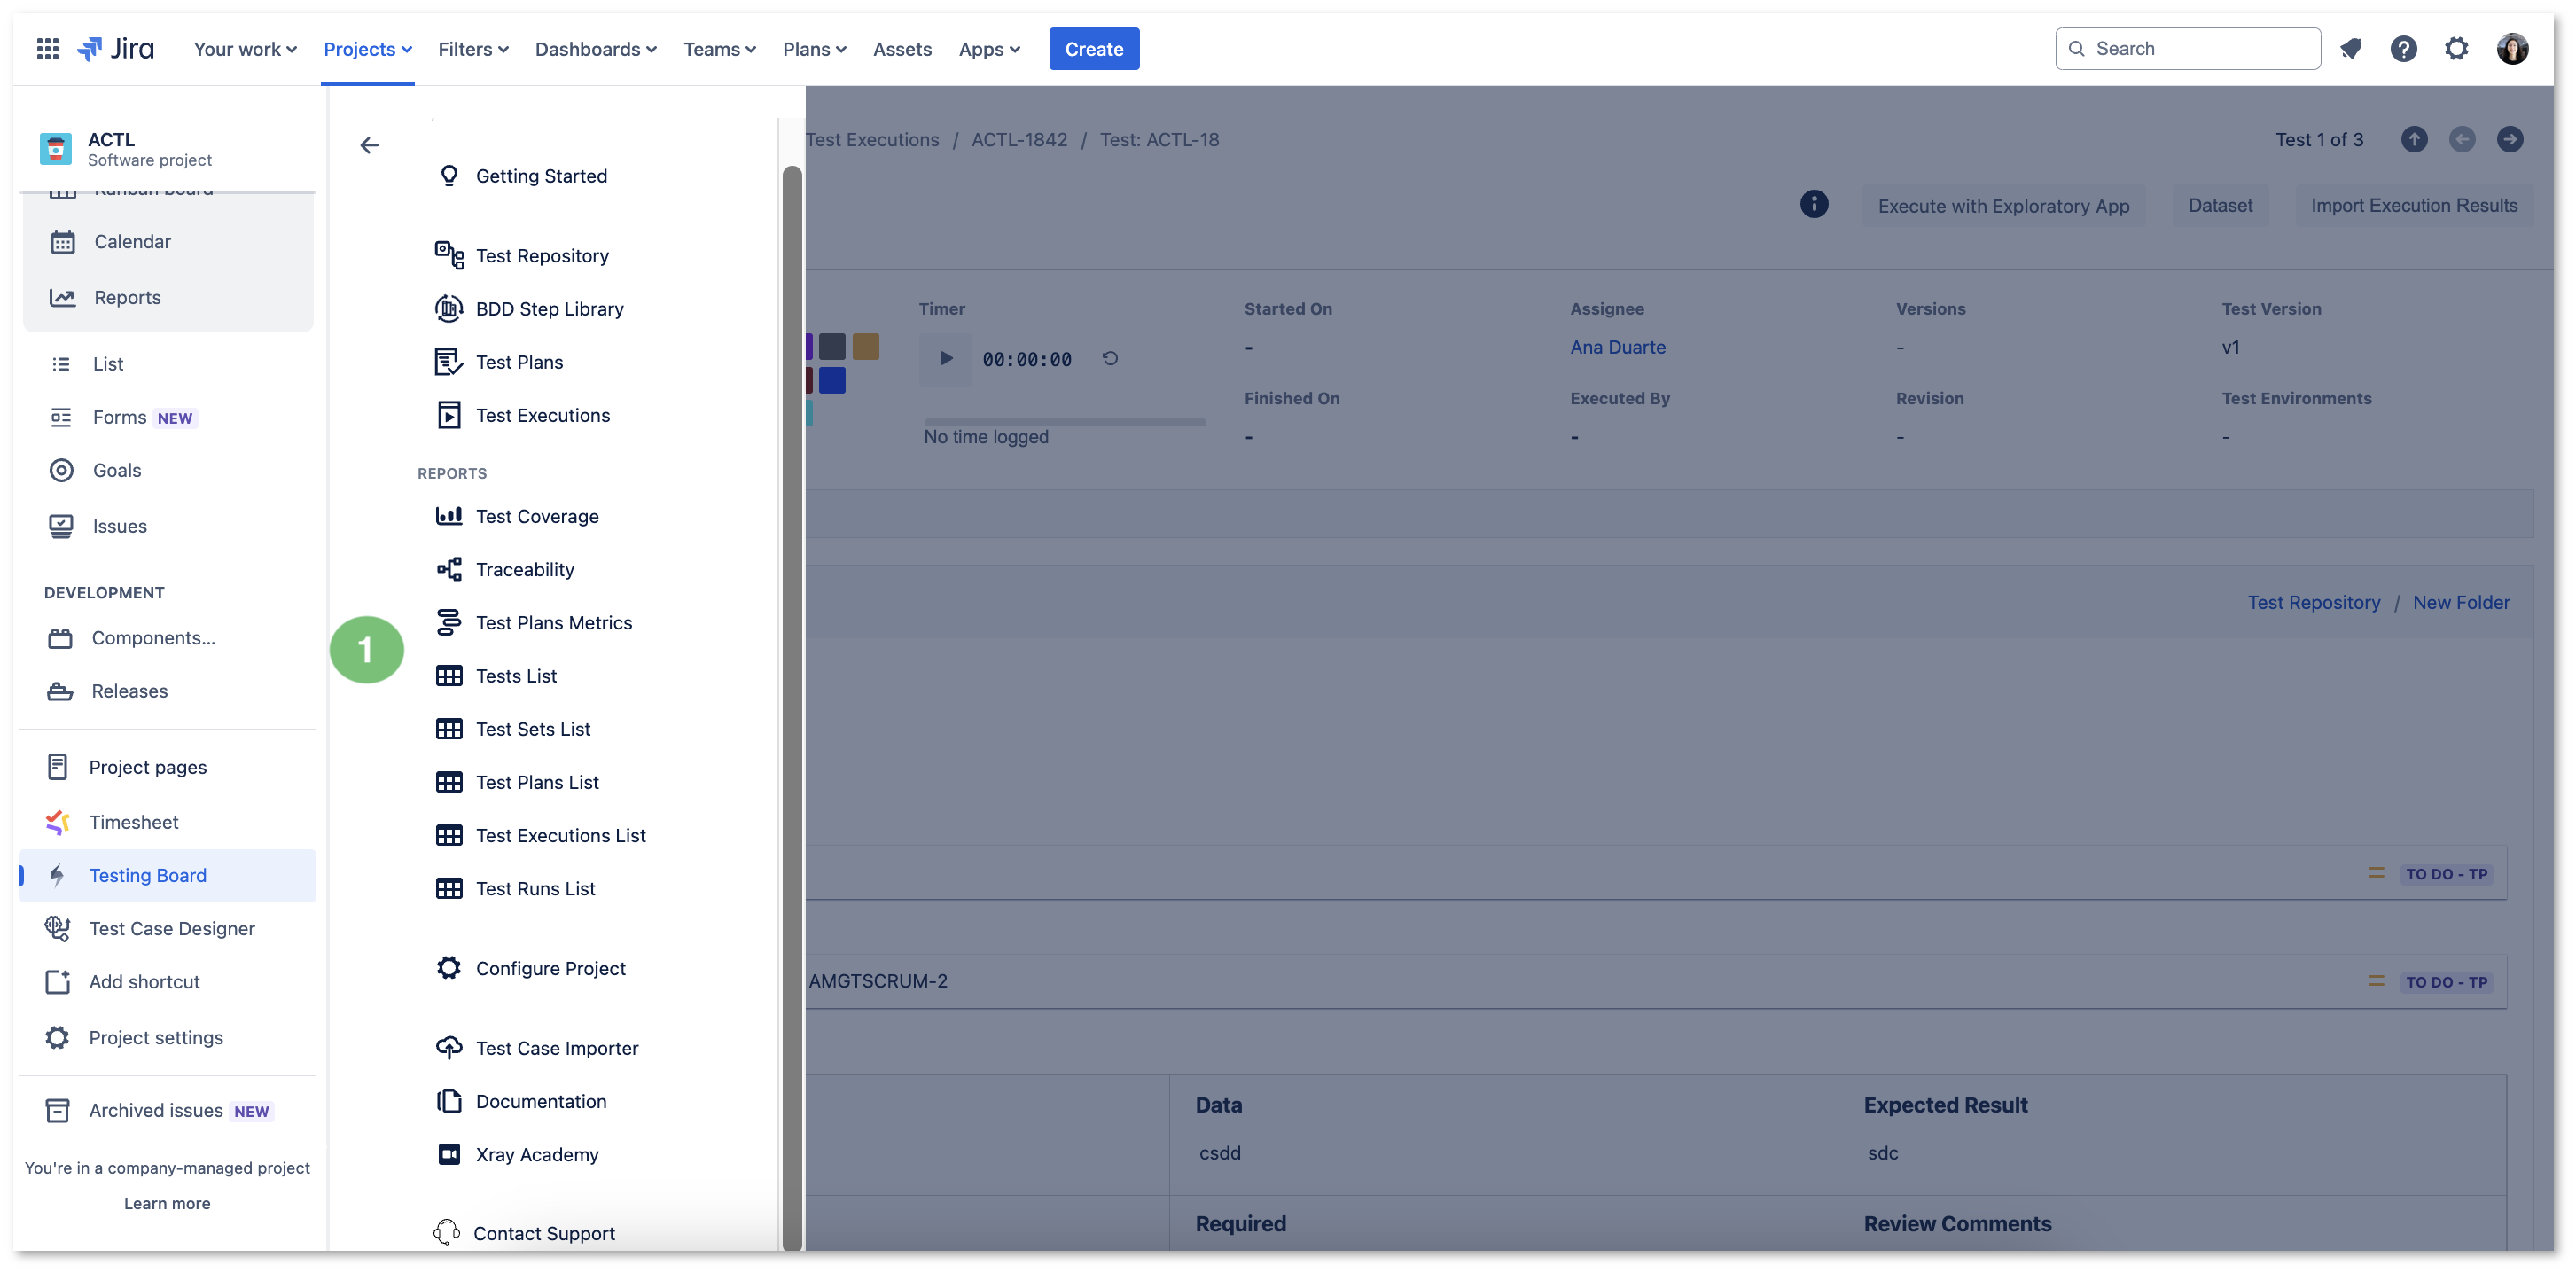Viewport: 2576px width, 1273px height.
Task: Open Assets in the top navigation
Action: coord(902,49)
